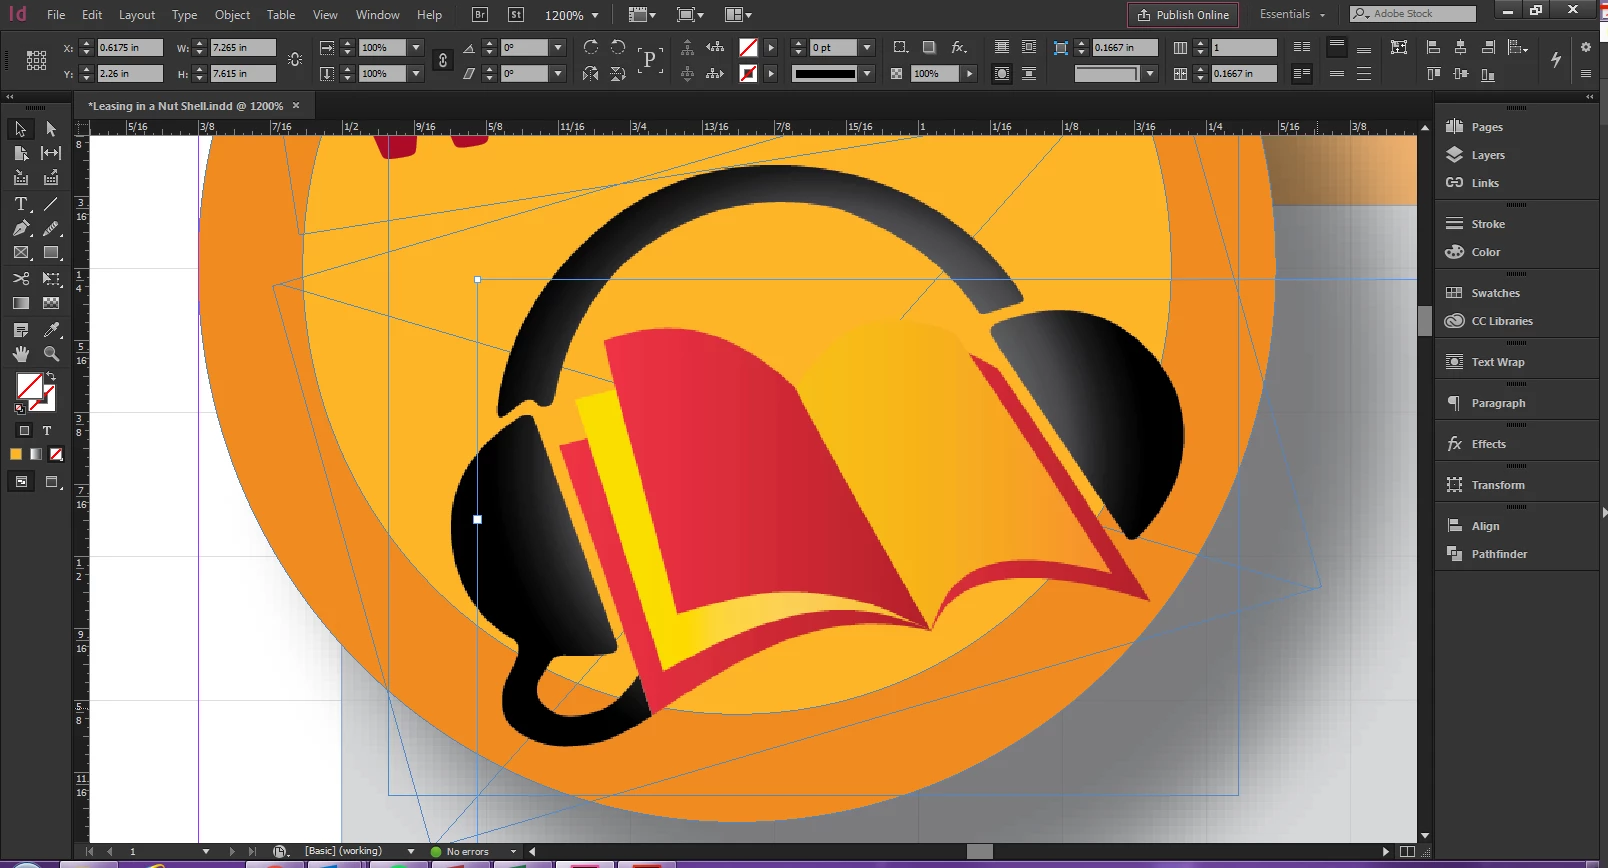Toggle constrain proportions for width and height
The width and height of the screenshot is (1608, 868).
pyautogui.click(x=295, y=60)
